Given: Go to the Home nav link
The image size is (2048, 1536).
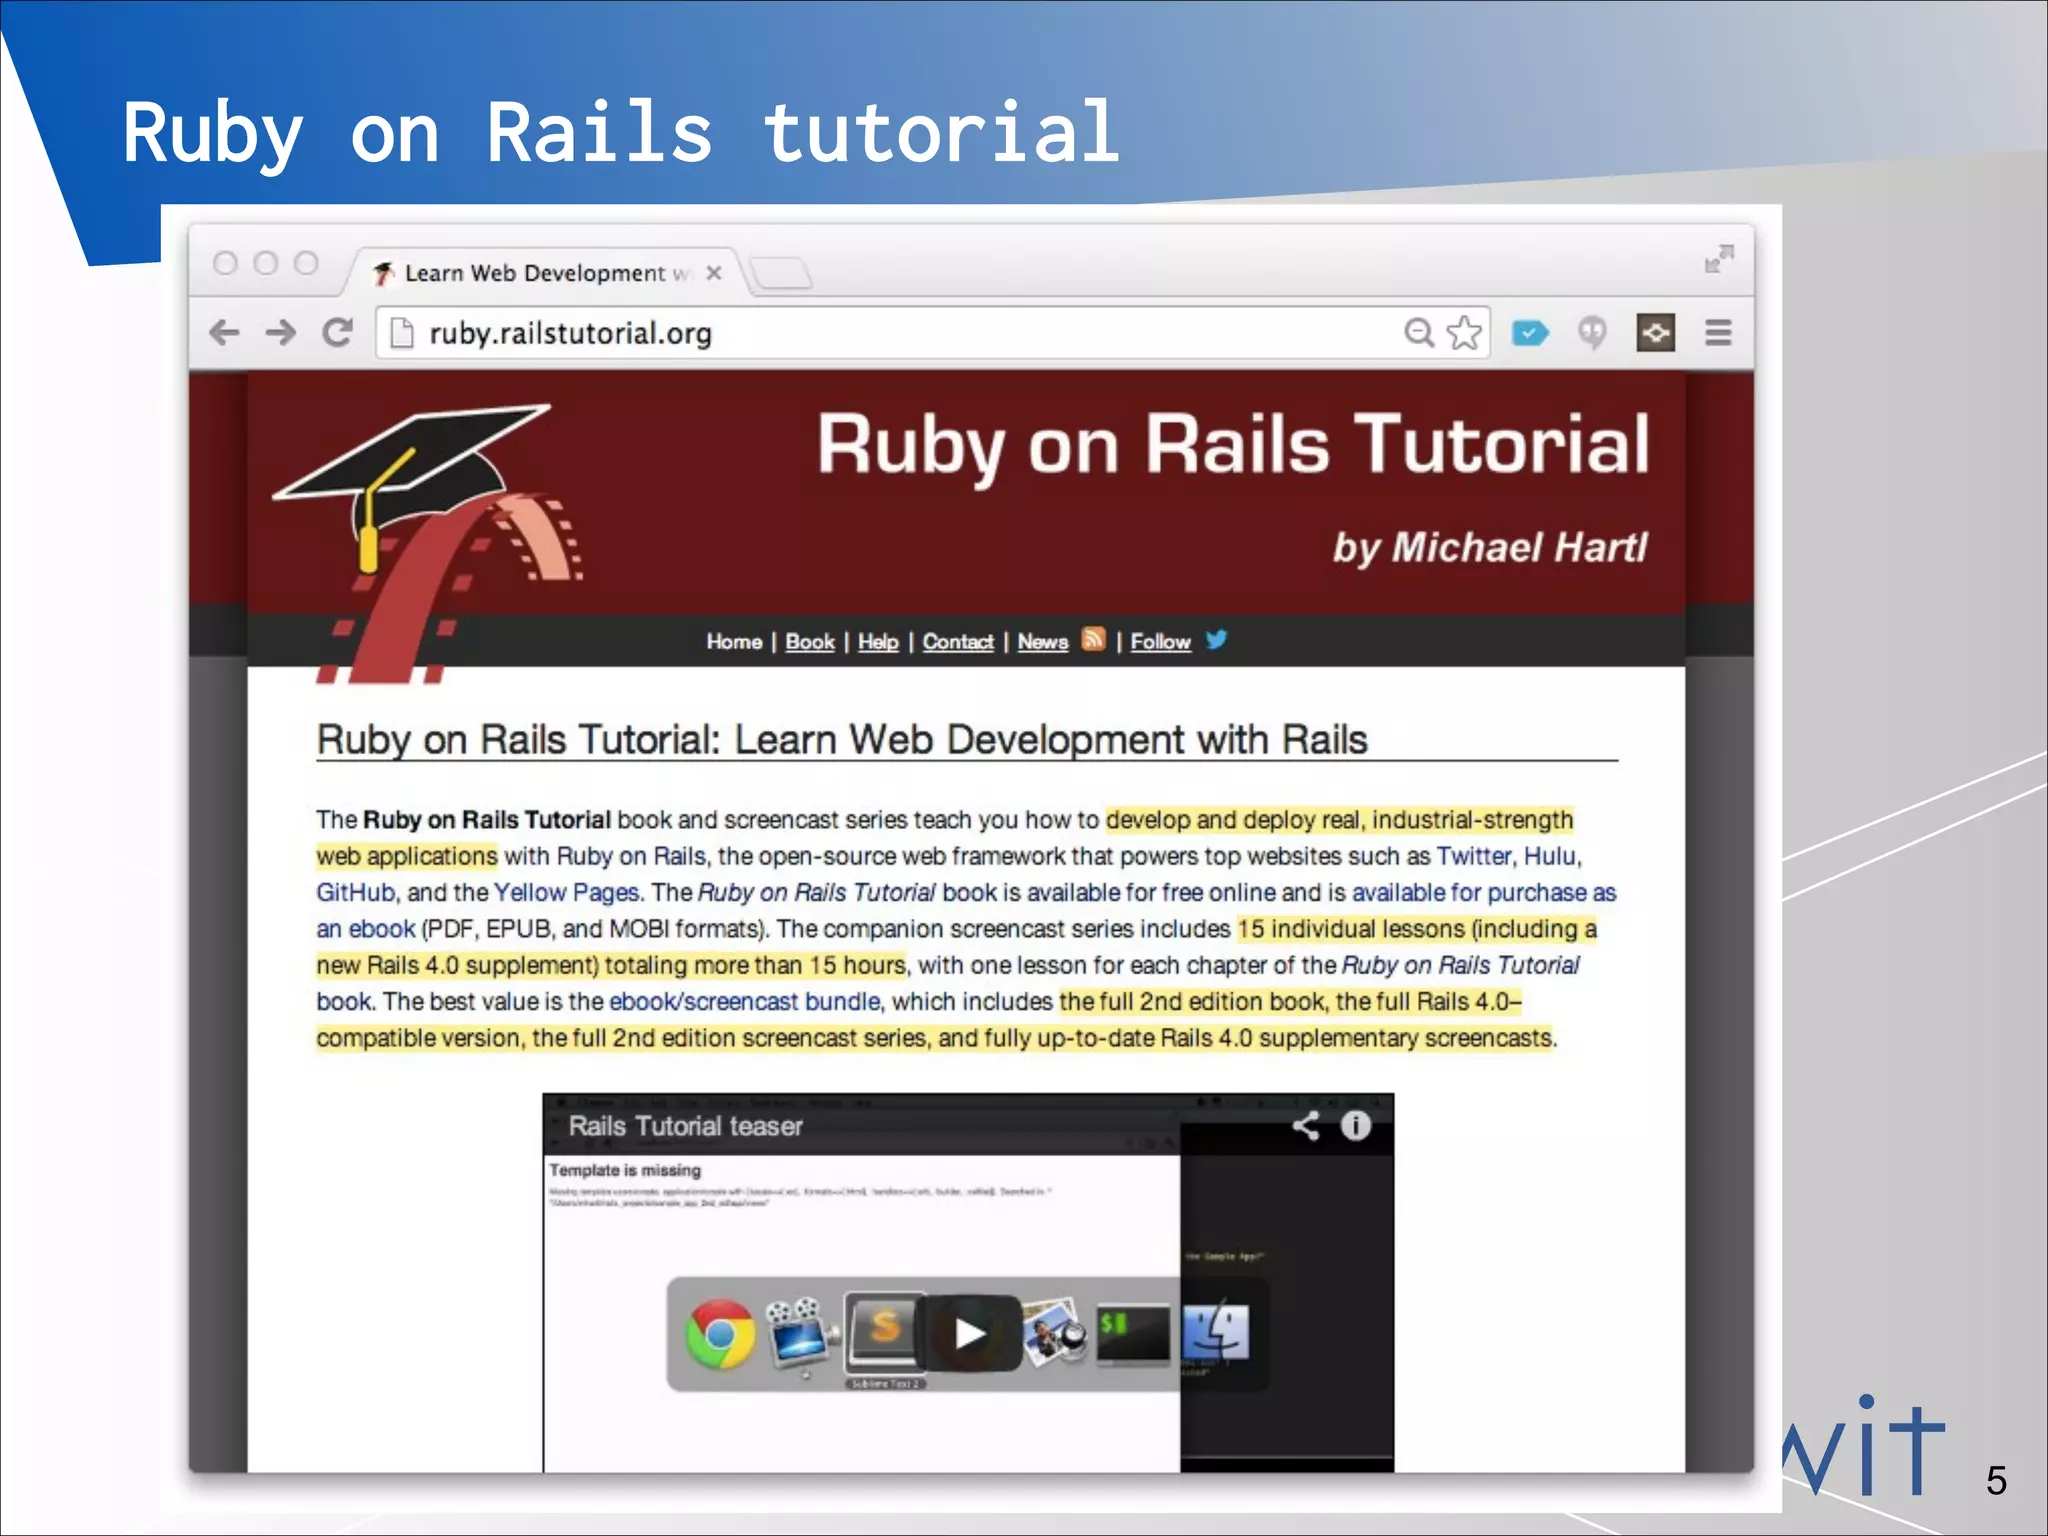Looking at the screenshot, I should pos(734,641).
